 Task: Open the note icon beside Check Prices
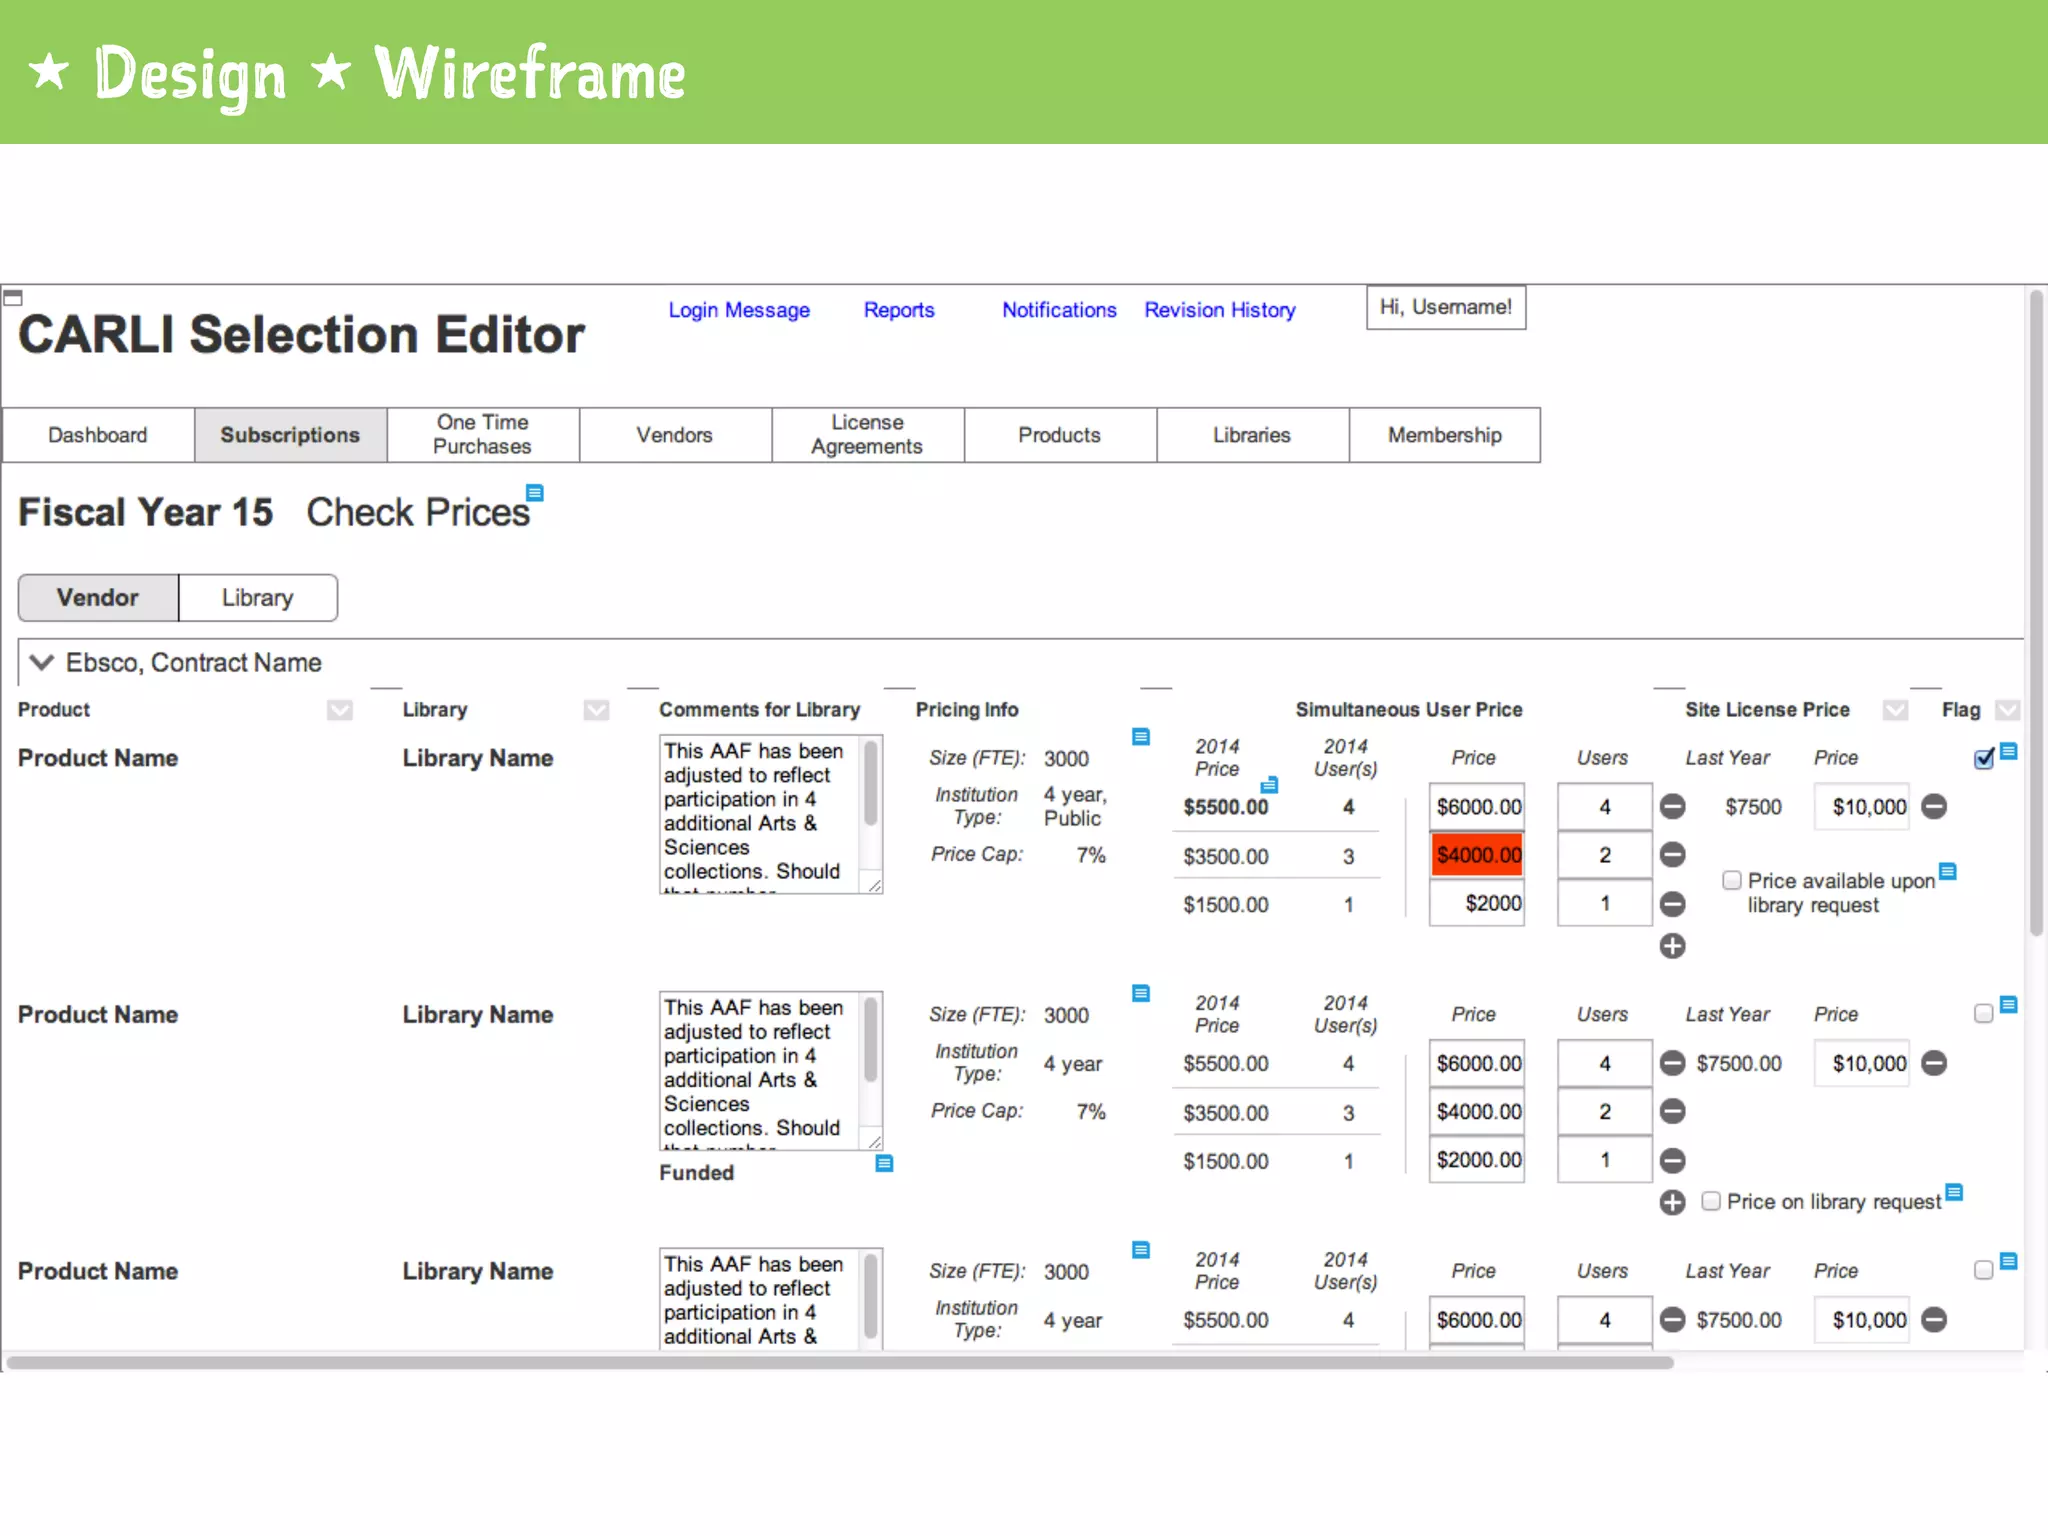click(535, 493)
